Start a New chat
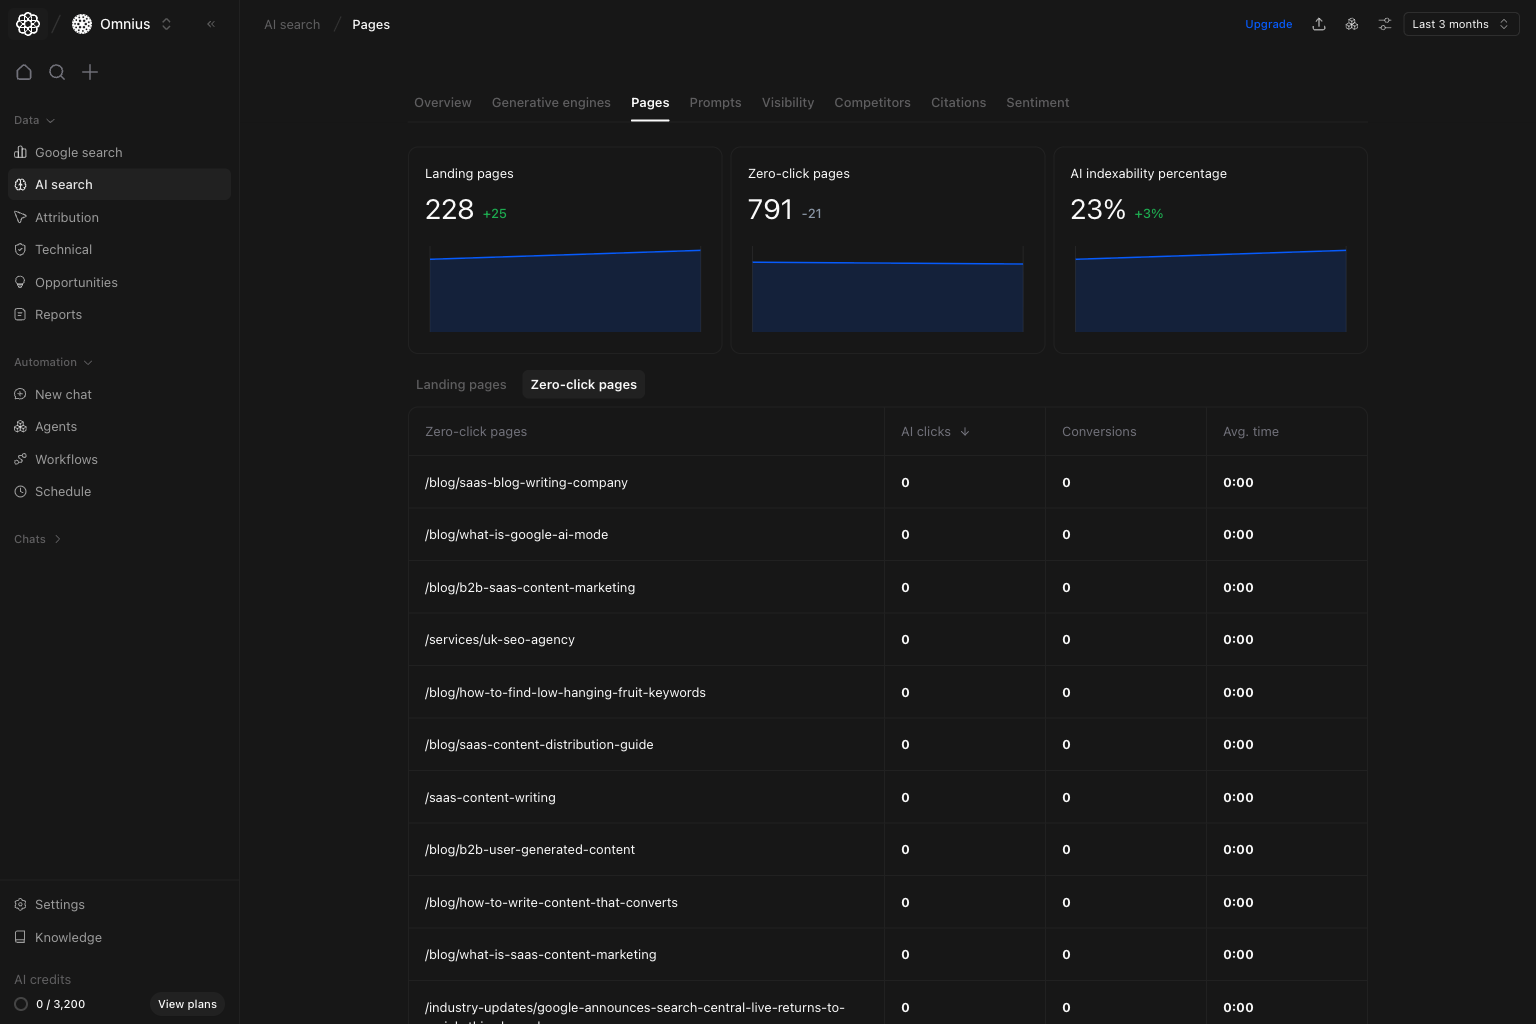This screenshot has height=1024, width=1536. 64,394
